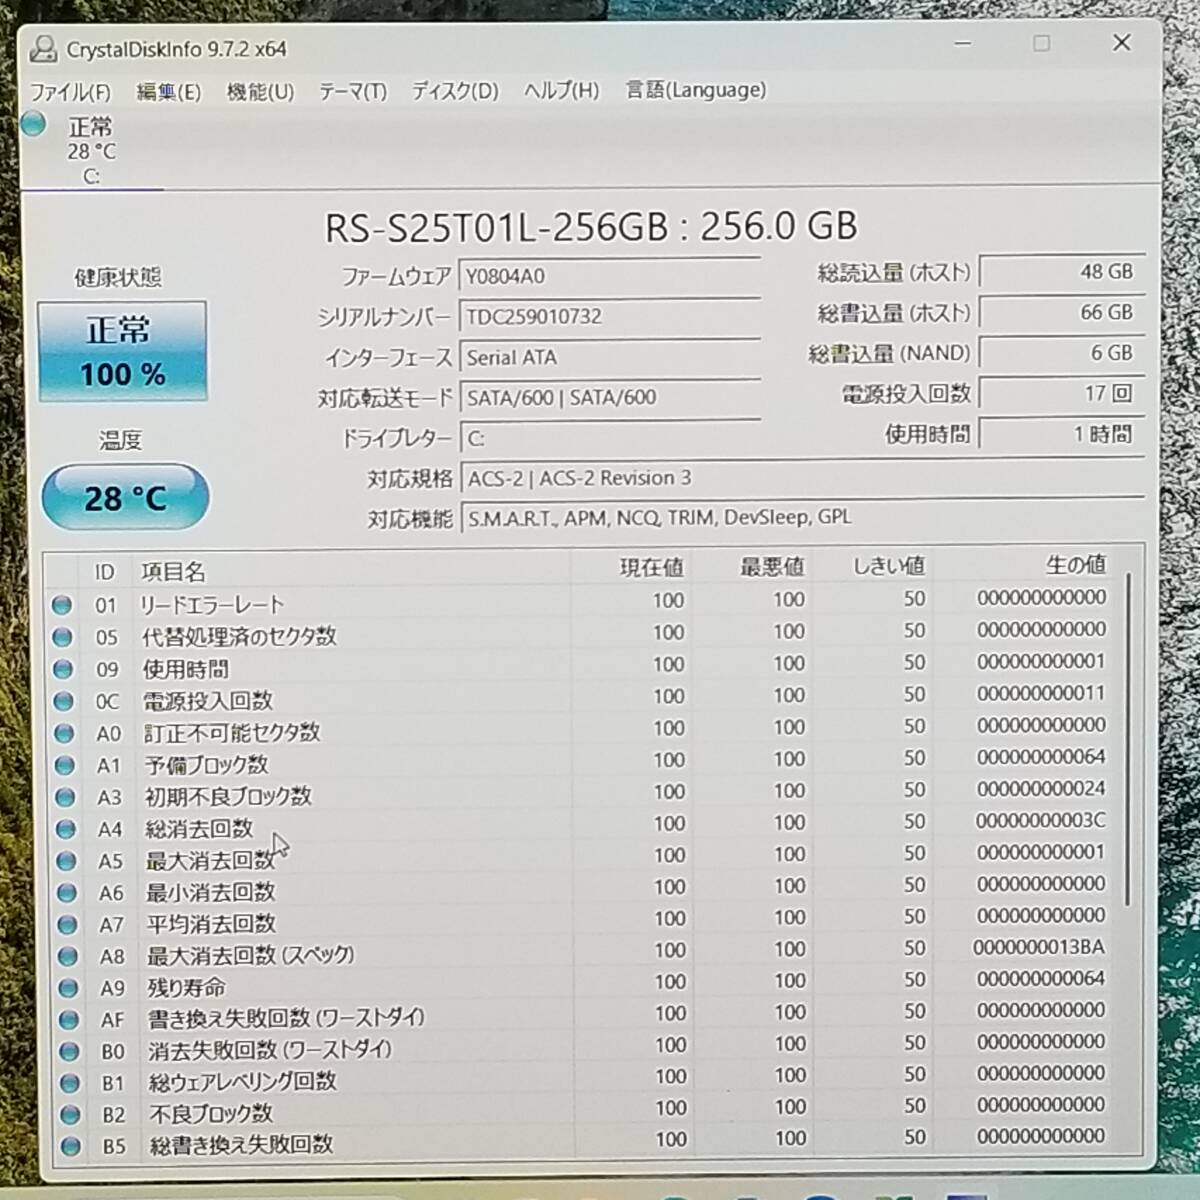The width and height of the screenshot is (1200, 1200).
Task: Click the status dot for A6 最小消去回数
Action: [x=66, y=892]
